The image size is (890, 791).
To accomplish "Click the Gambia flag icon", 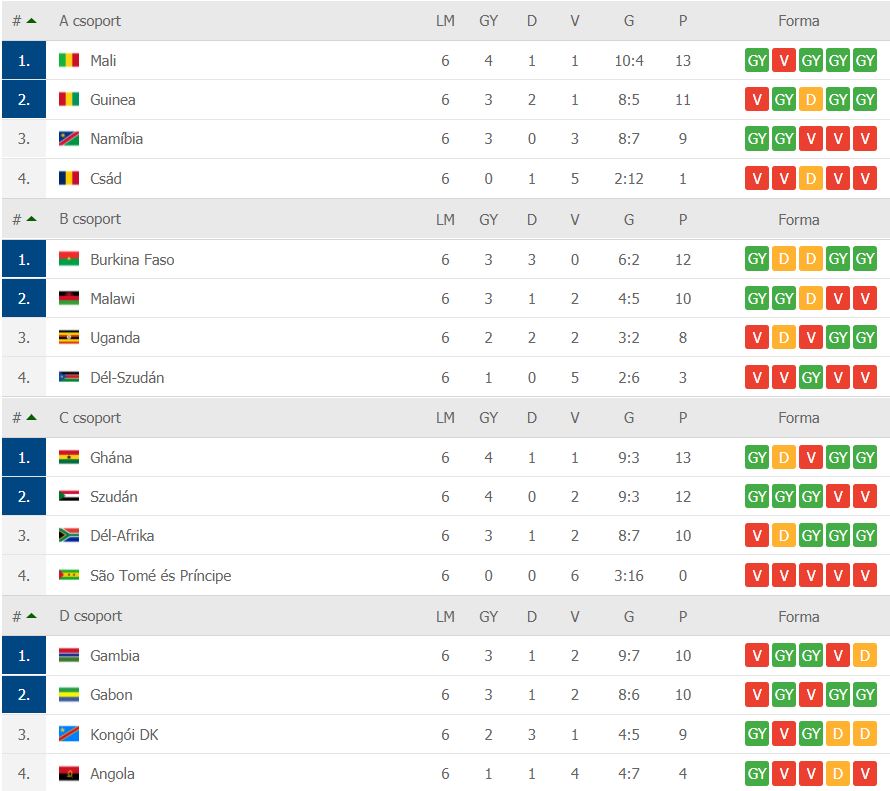I will 69,656.
